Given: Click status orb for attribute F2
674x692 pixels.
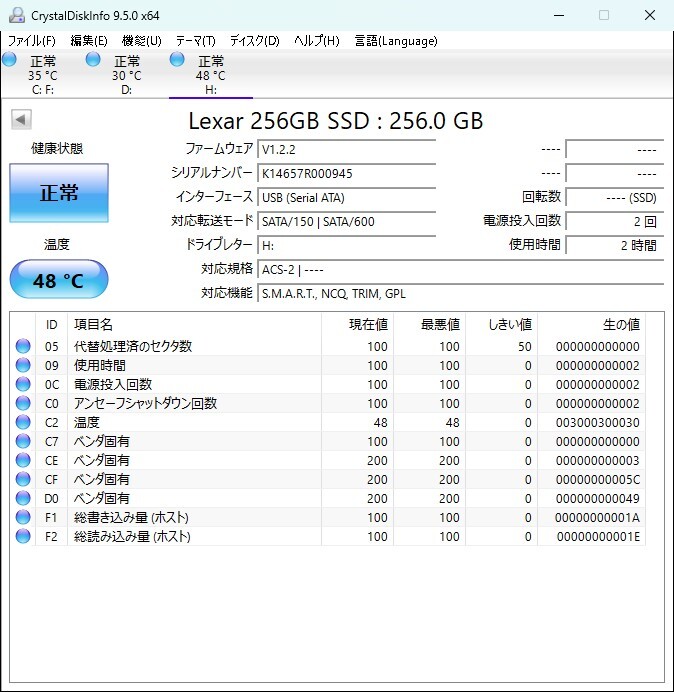Looking at the screenshot, I should [23, 536].
